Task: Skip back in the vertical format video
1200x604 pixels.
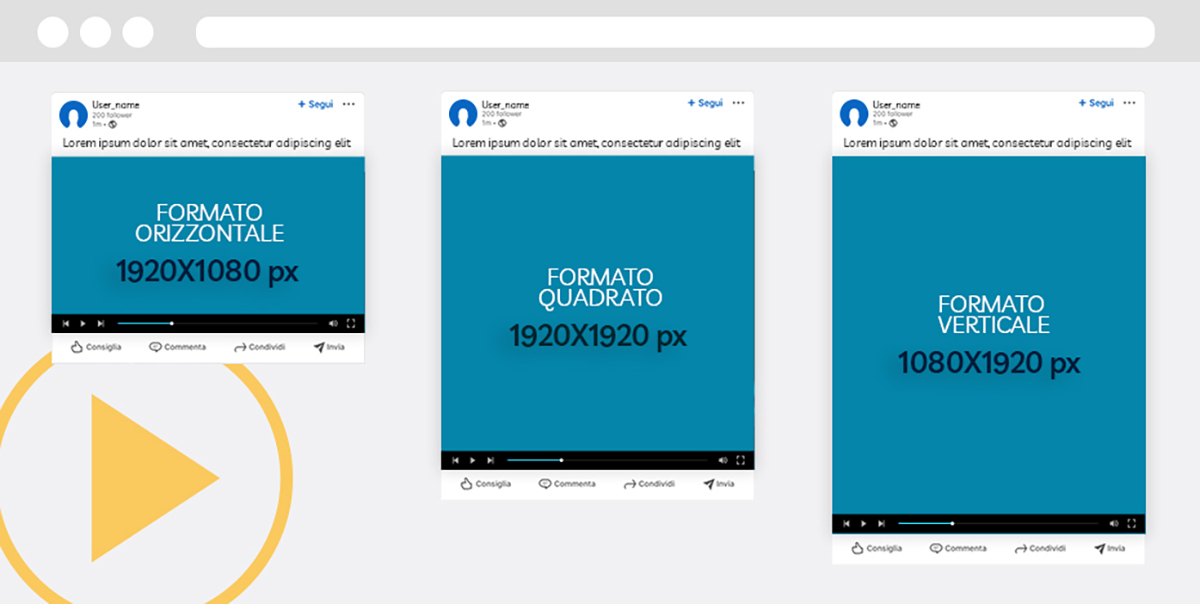Action: click(x=847, y=523)
